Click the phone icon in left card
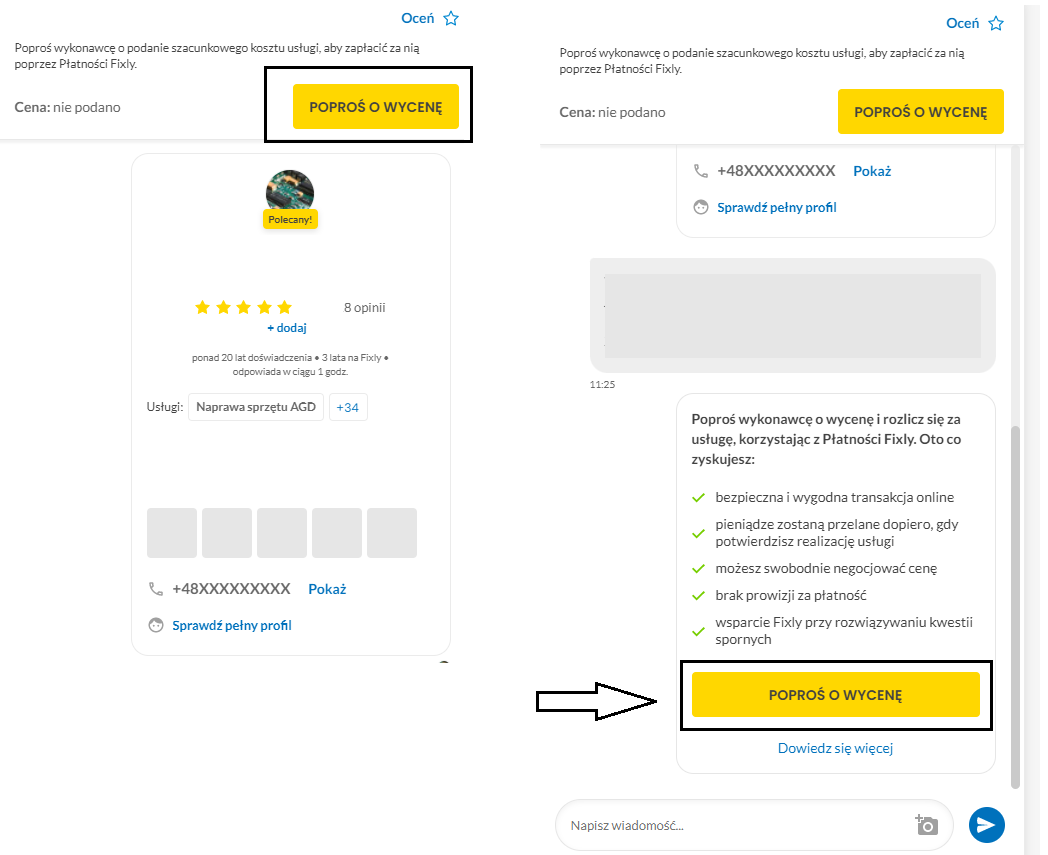 click(156, 589)
